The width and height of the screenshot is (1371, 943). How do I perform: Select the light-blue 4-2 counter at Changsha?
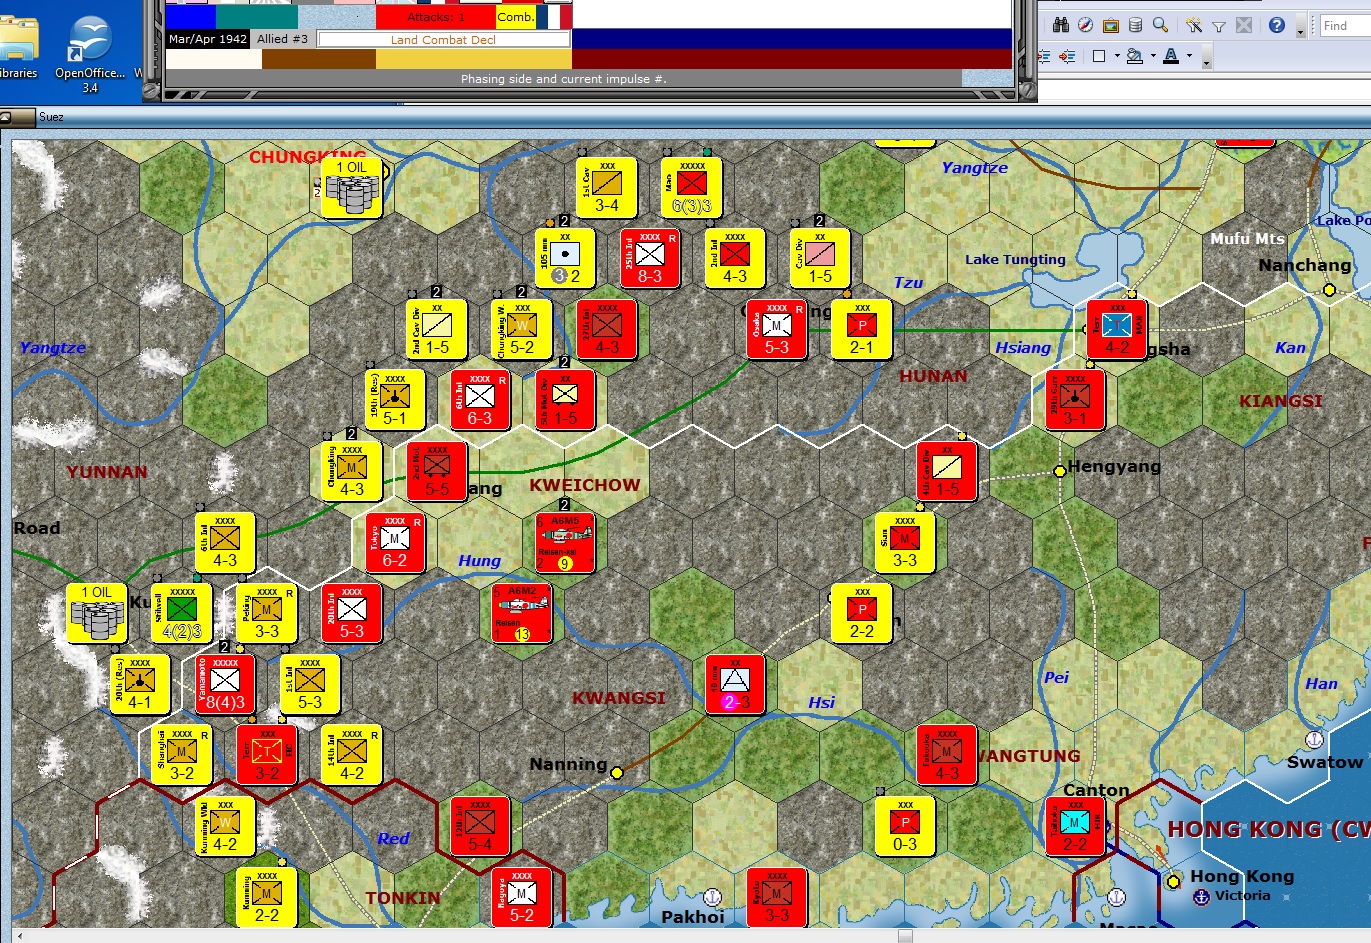click(x=1117, y=329)
